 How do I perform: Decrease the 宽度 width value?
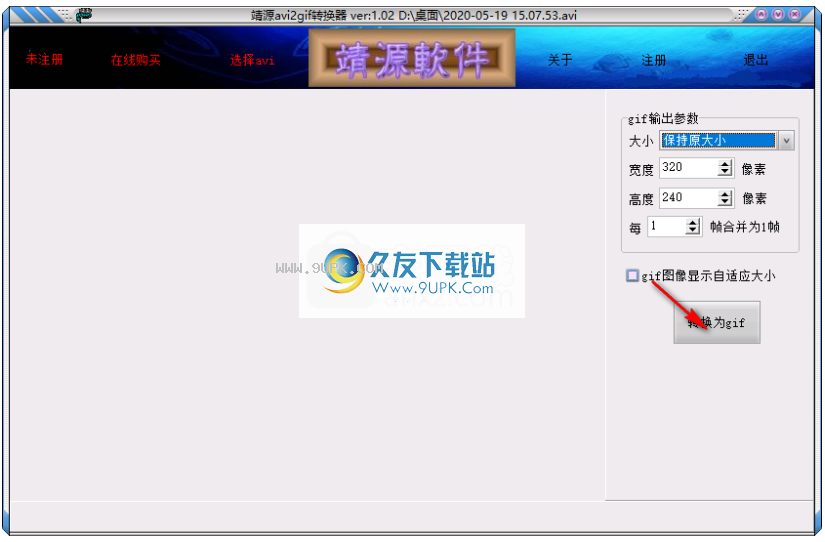[725, 173]
